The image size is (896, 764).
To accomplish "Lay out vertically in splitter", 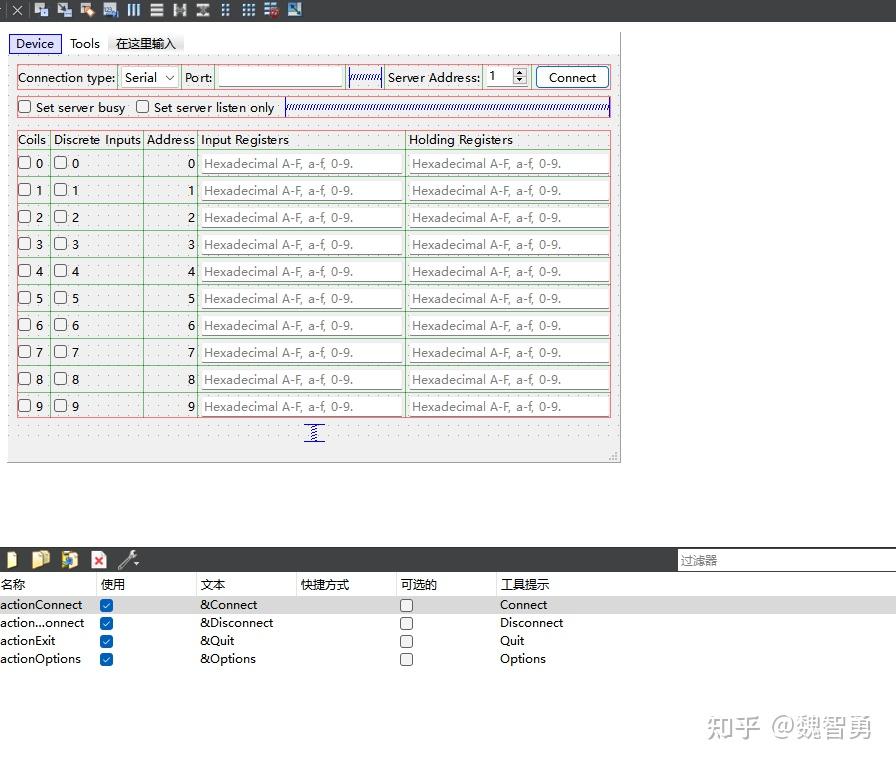I will 202,10.
